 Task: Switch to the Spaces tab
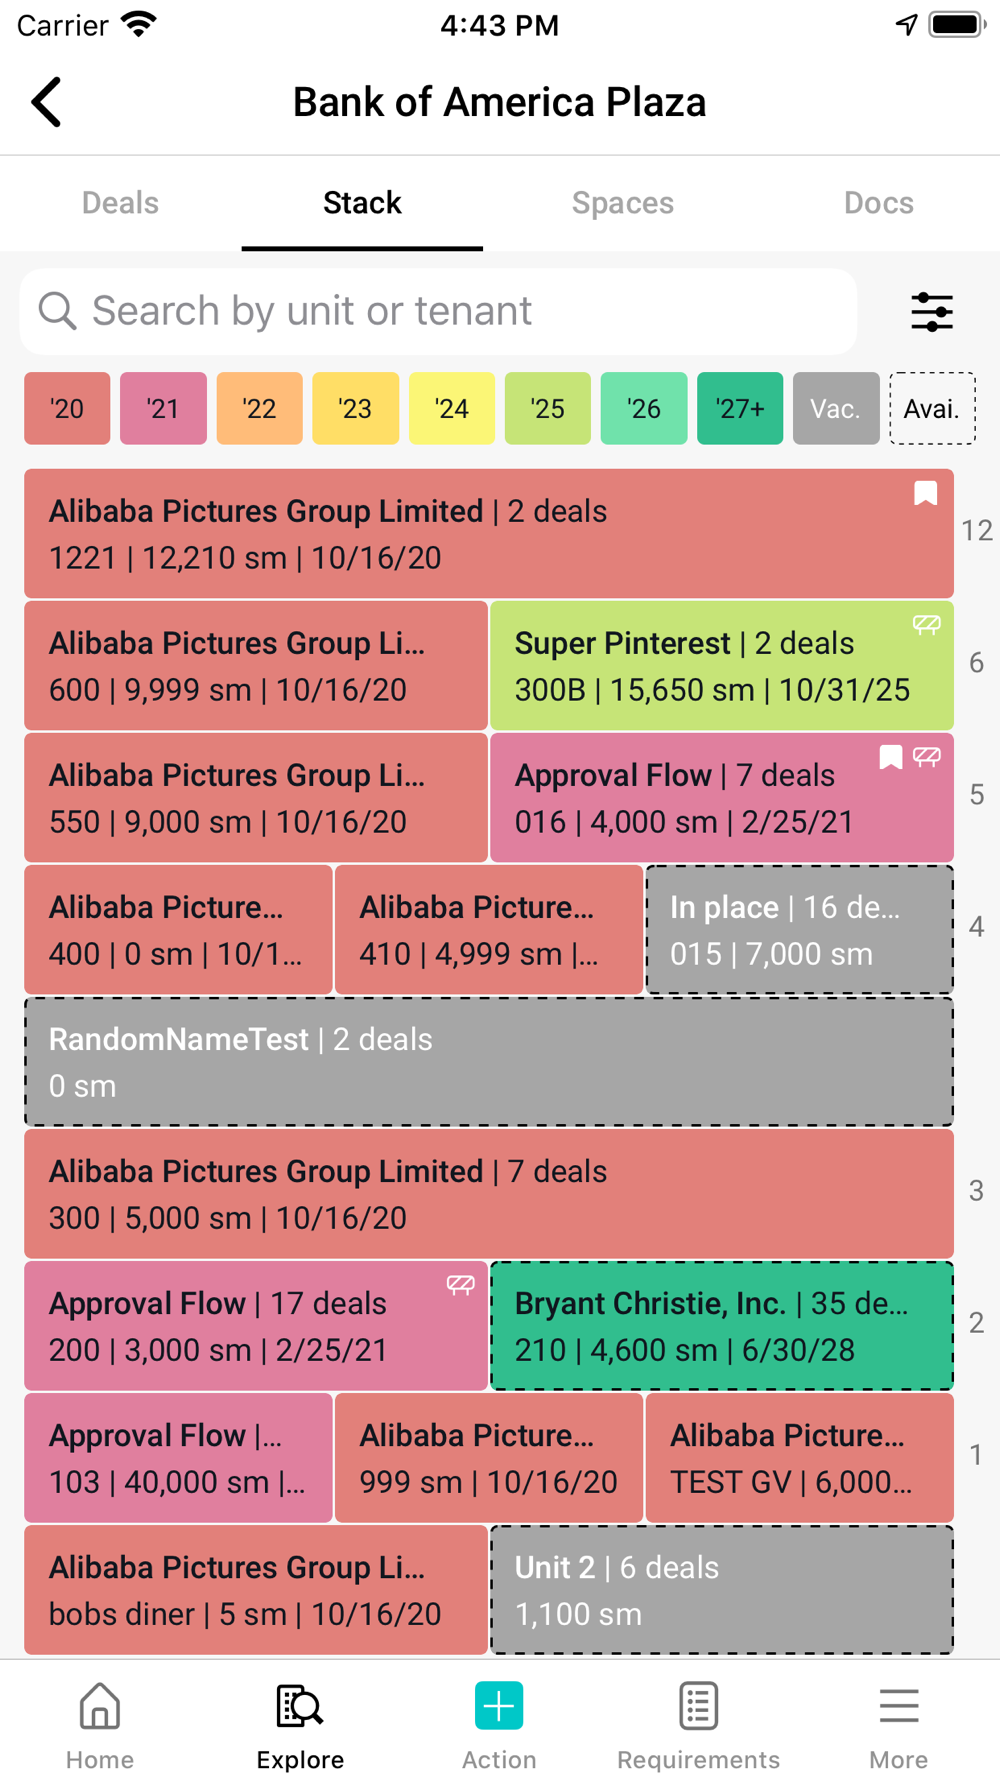tap(622, 203)
